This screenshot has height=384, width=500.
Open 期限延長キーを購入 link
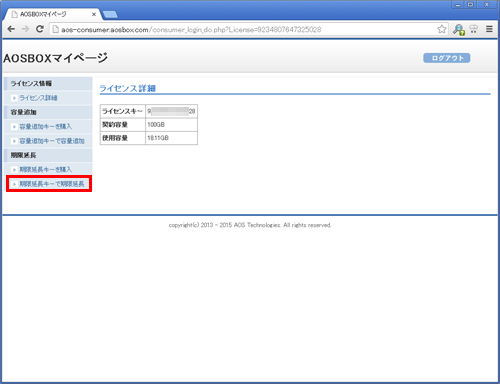[45, 169]
